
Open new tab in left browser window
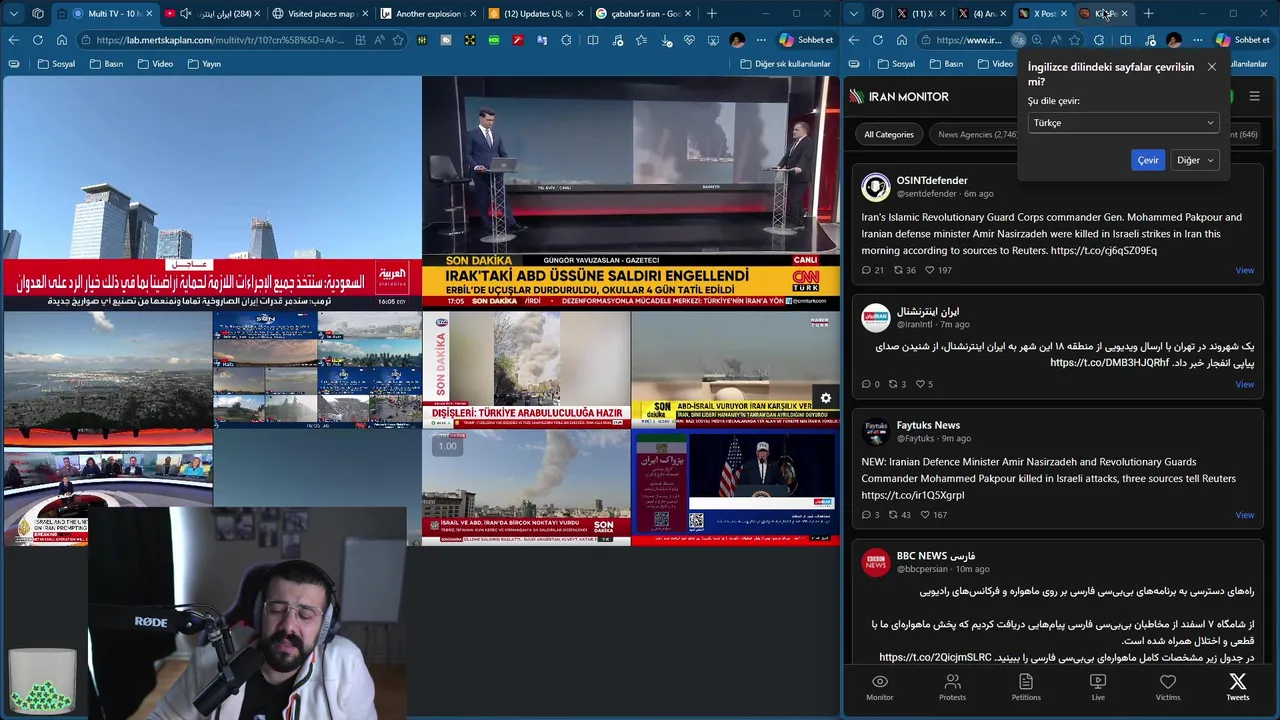[712, 14]
